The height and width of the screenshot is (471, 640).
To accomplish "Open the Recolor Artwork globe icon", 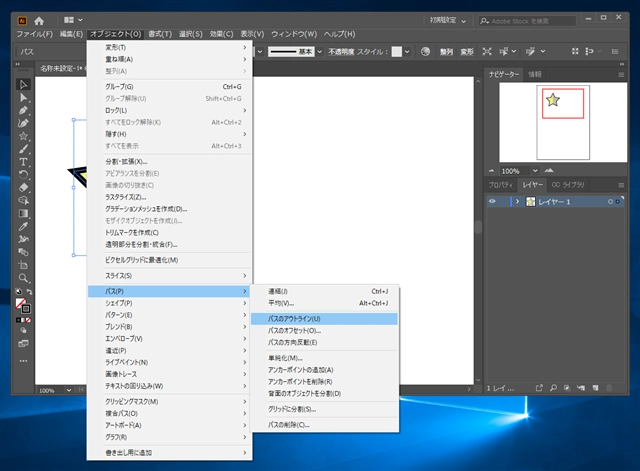I will tap(425, 51).
